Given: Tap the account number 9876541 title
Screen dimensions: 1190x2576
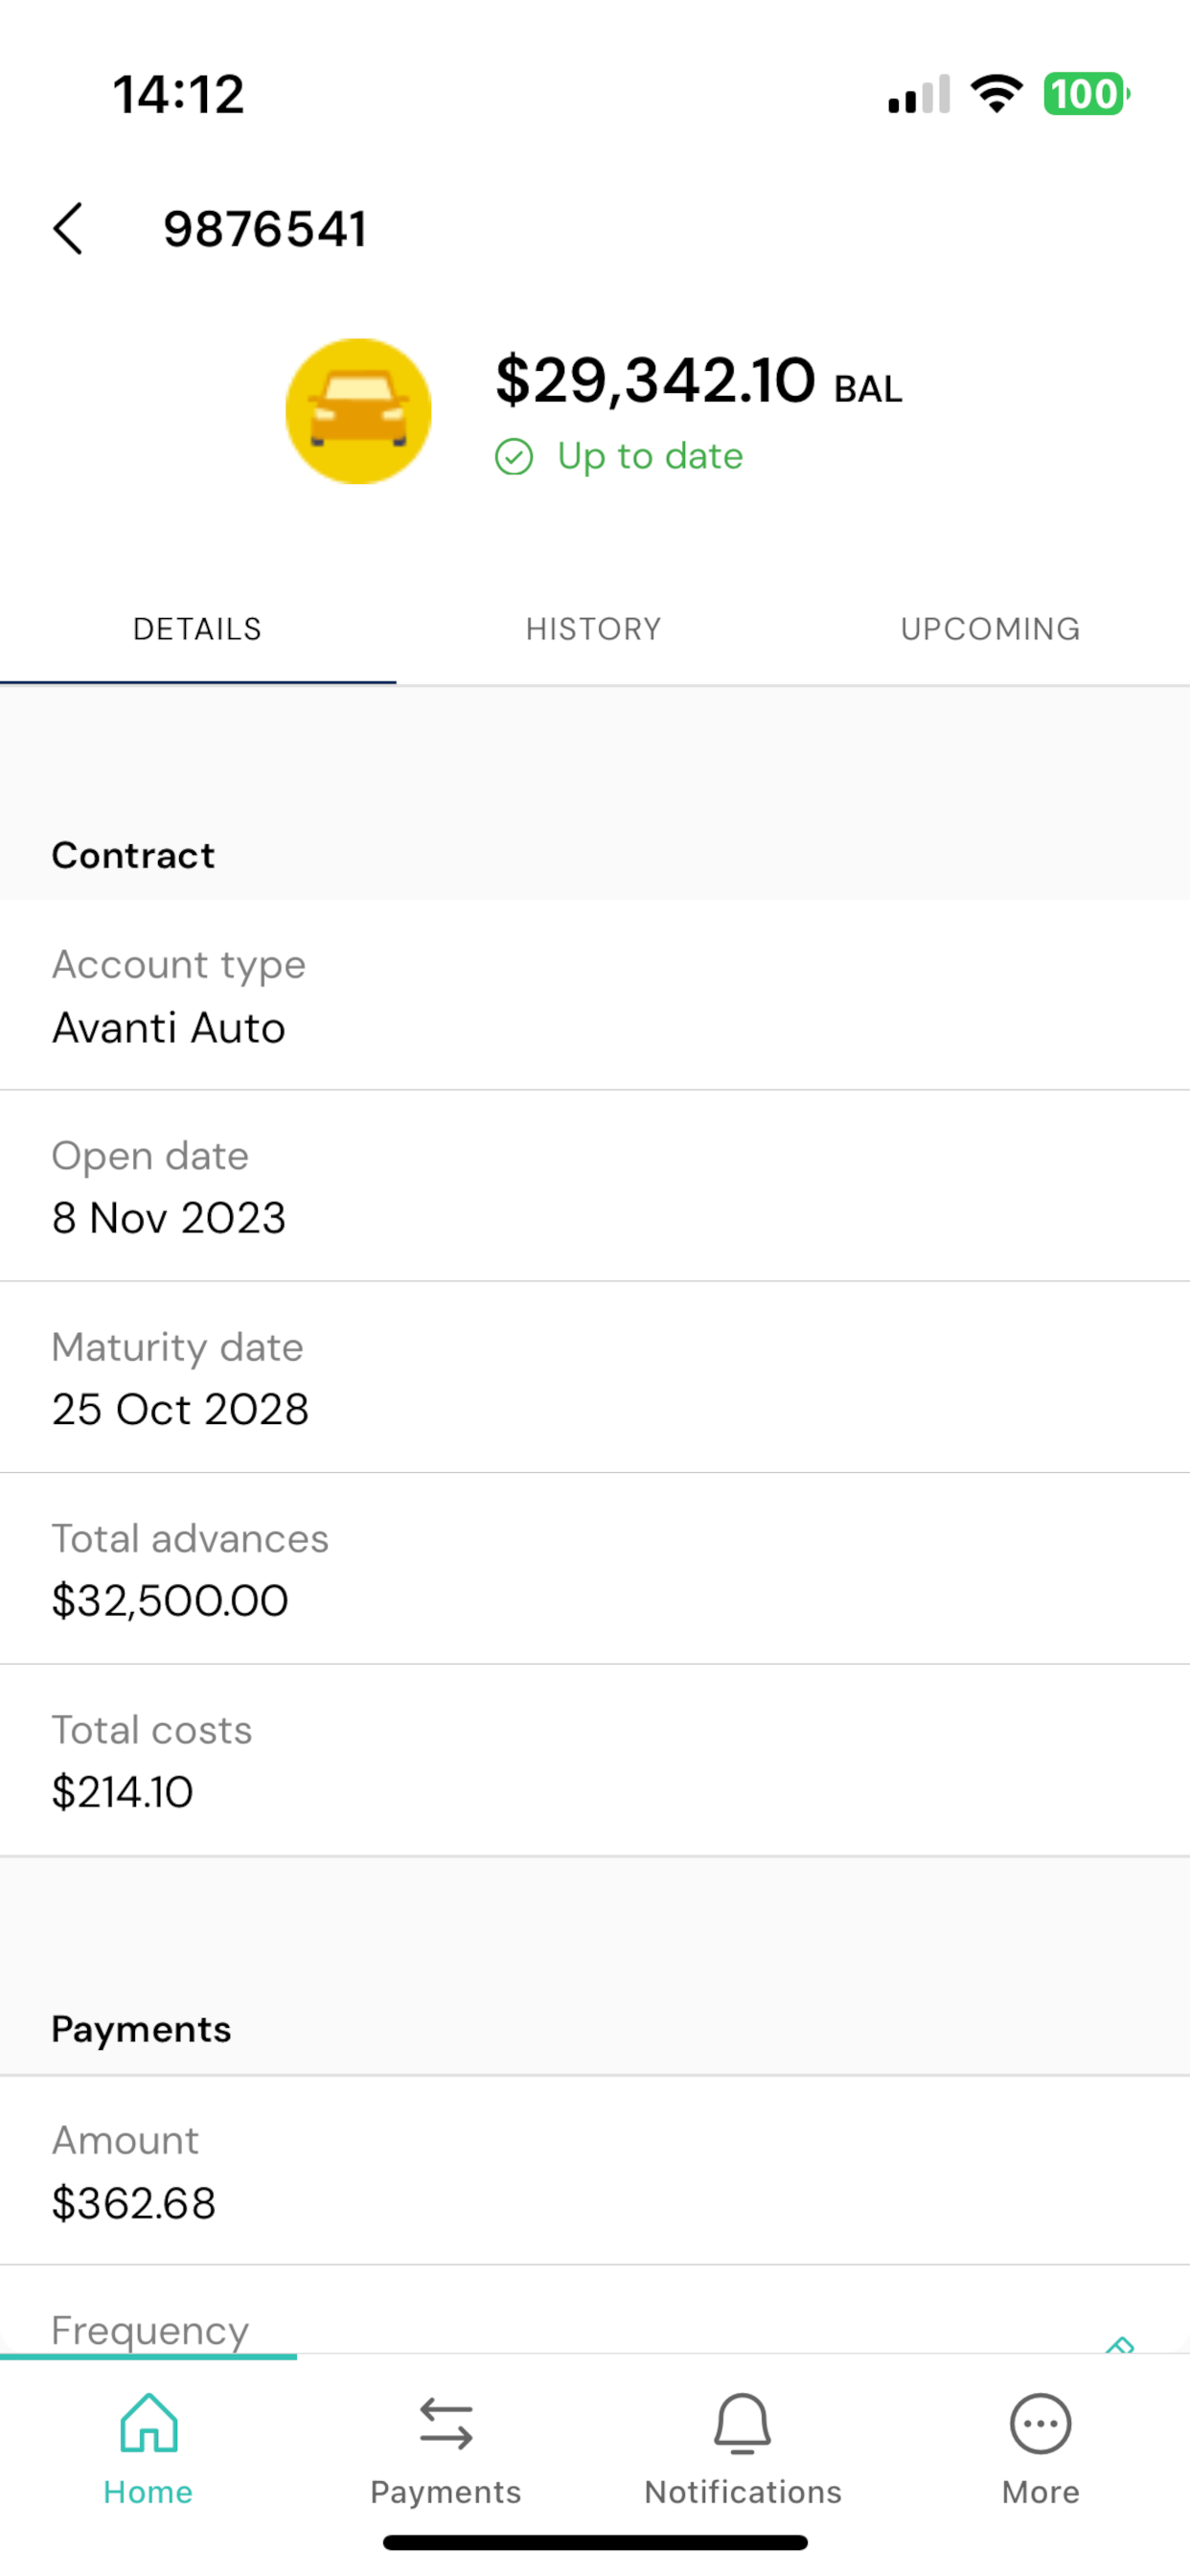Looking at the screenshot, I should (x=265, y=229).
